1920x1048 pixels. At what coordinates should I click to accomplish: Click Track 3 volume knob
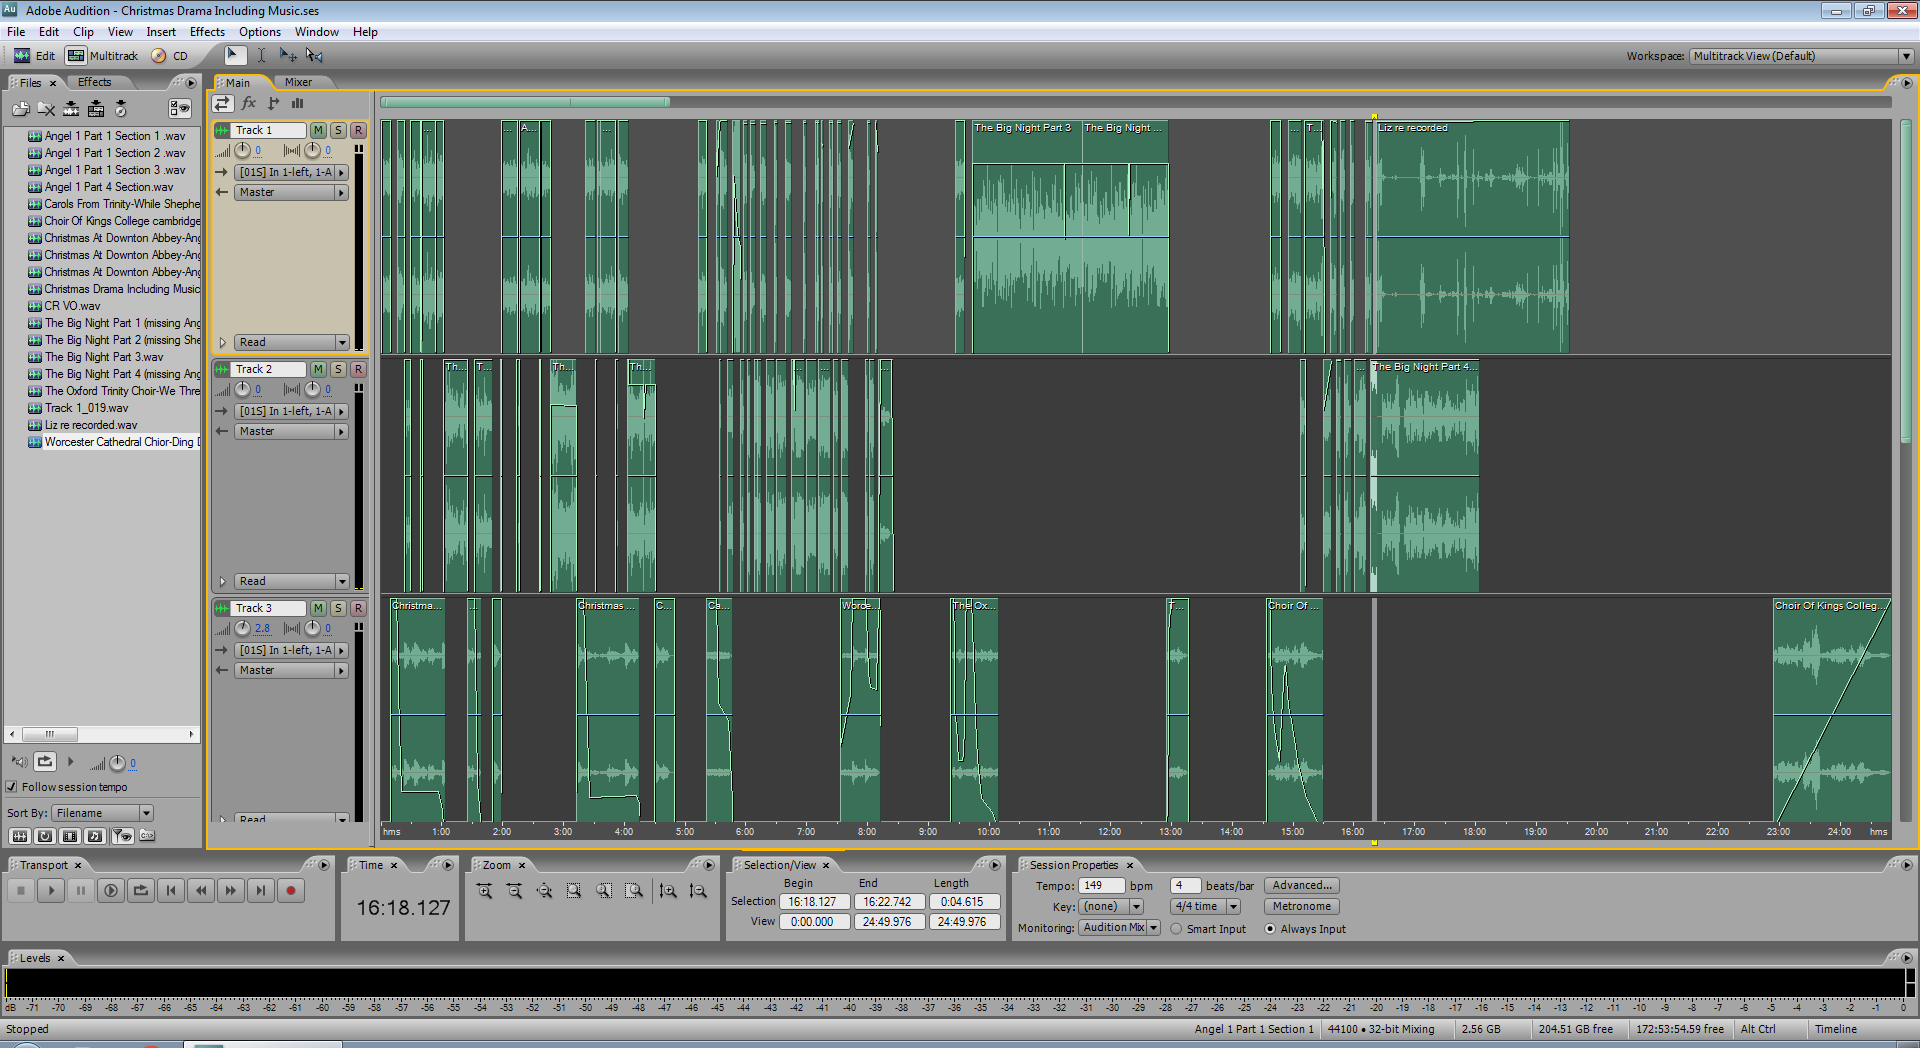243,628
